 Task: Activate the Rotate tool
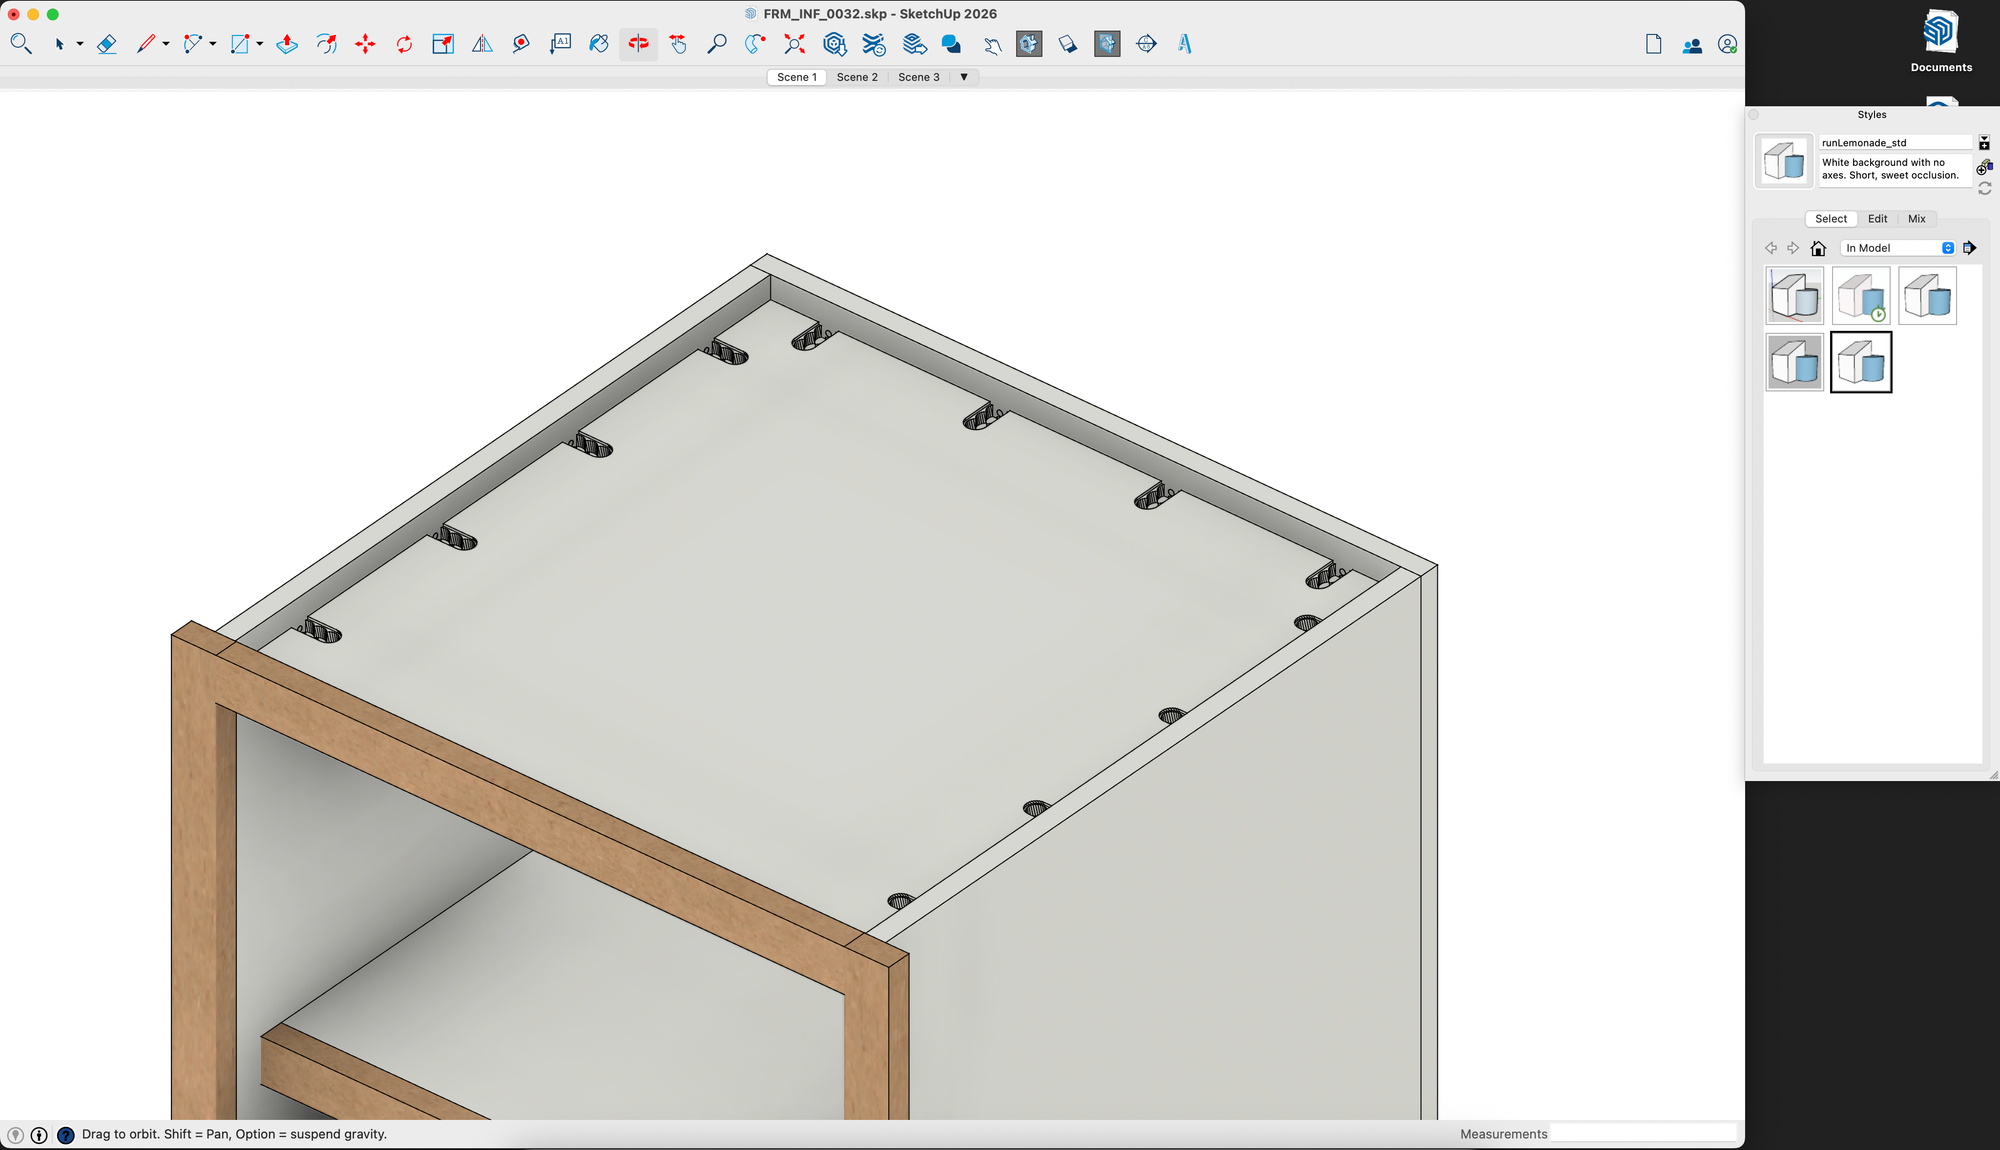pos(404,44)
